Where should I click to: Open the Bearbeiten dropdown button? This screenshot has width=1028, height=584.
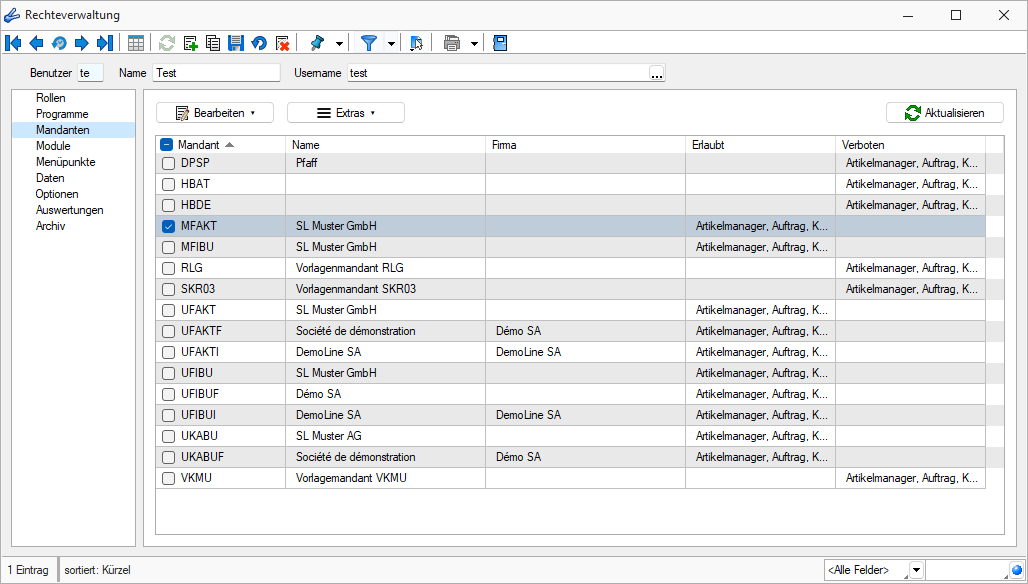coord(215,113)
